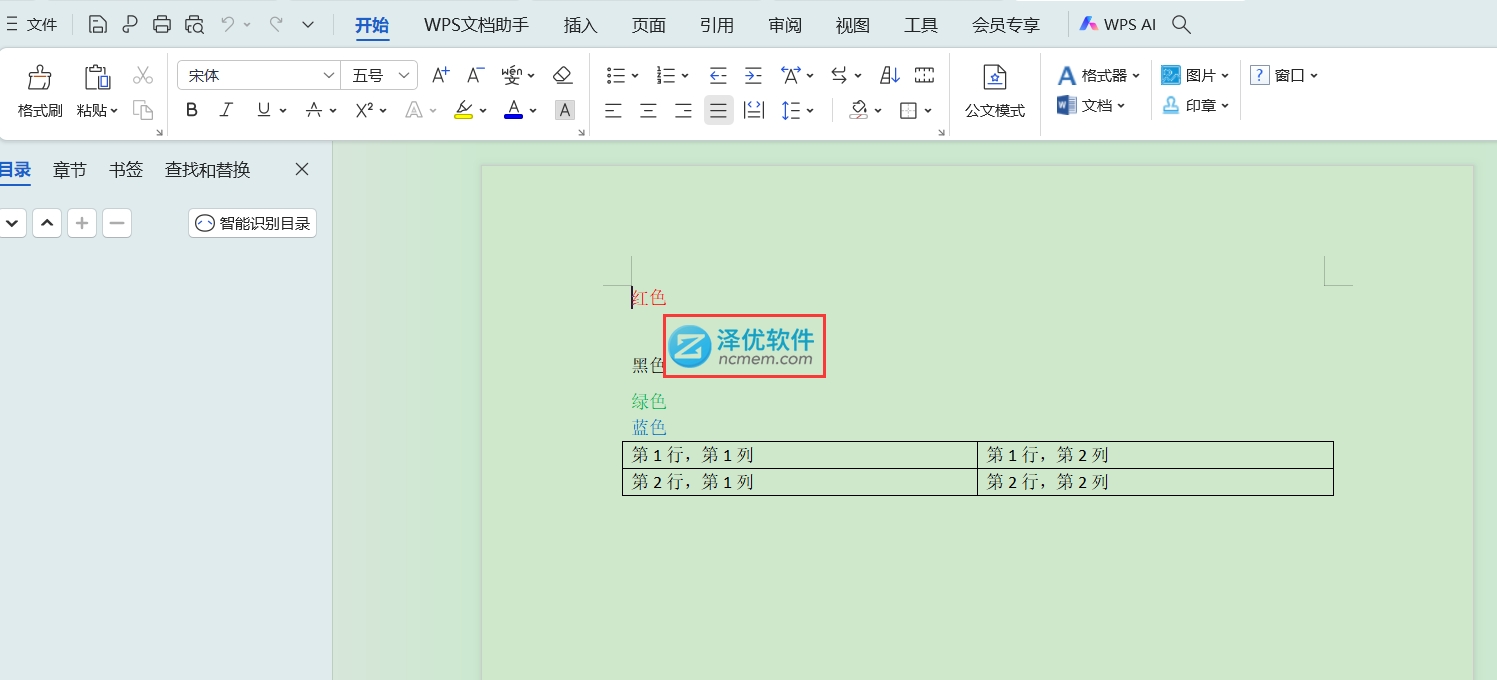Viewport: 1497px width, 680px height.
Task: Toggle italic formatting
Action: (x=226, y=110)
